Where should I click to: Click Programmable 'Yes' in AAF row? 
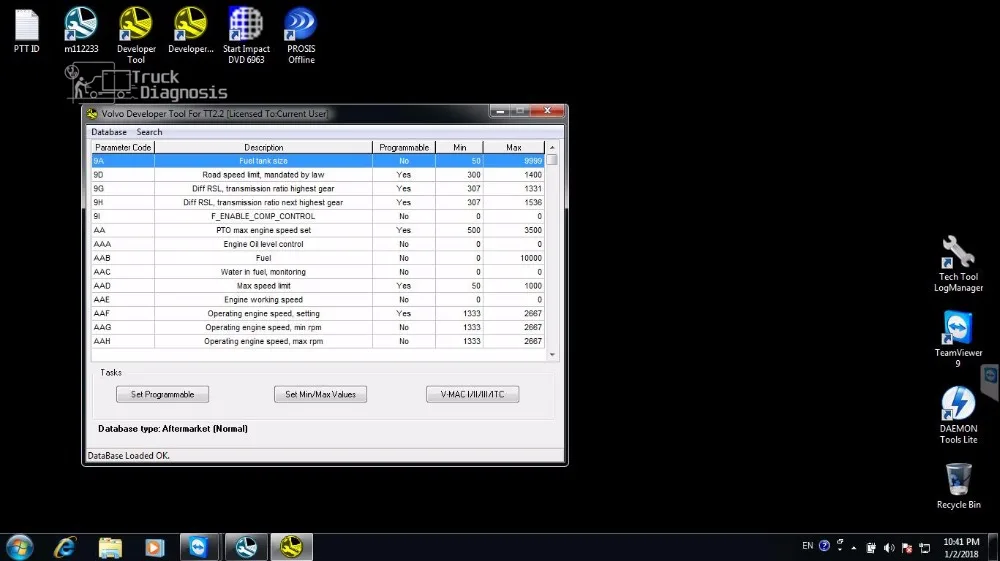click(404, 314)
